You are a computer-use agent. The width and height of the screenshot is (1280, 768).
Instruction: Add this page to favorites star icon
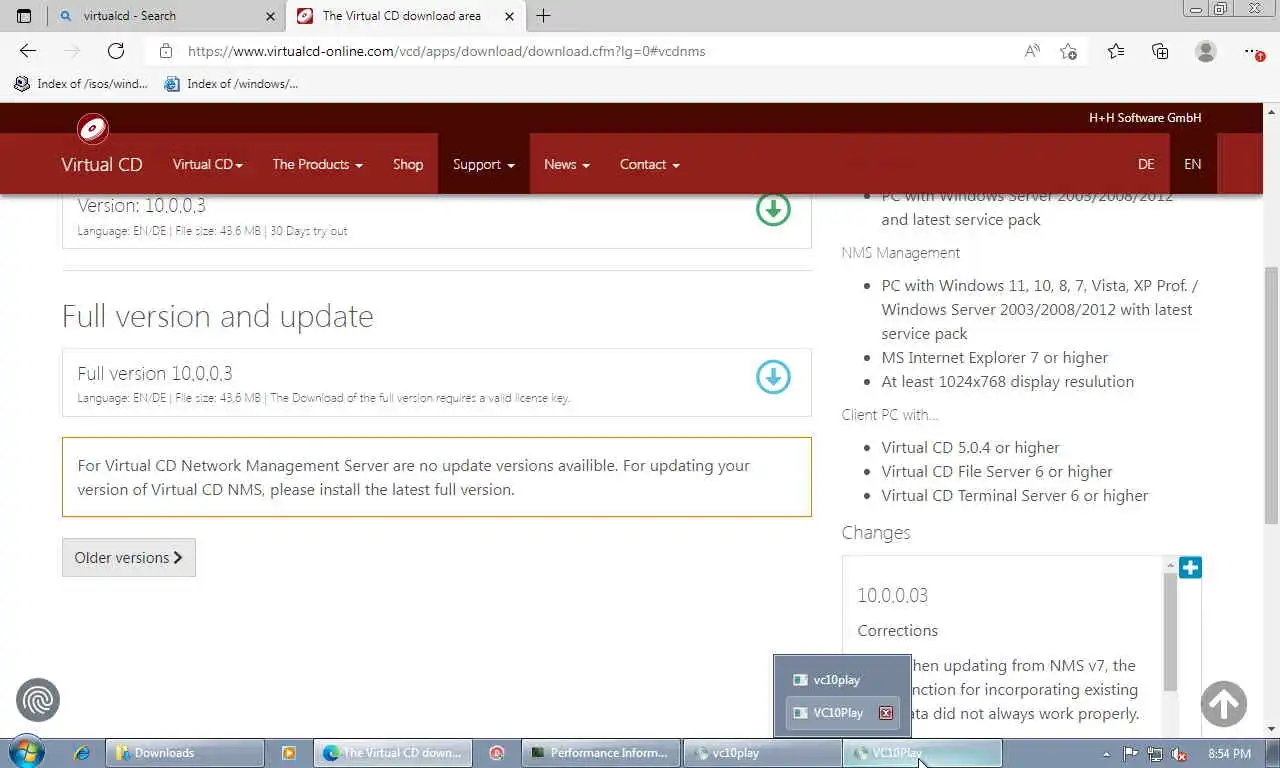(x=1068, y=51)
